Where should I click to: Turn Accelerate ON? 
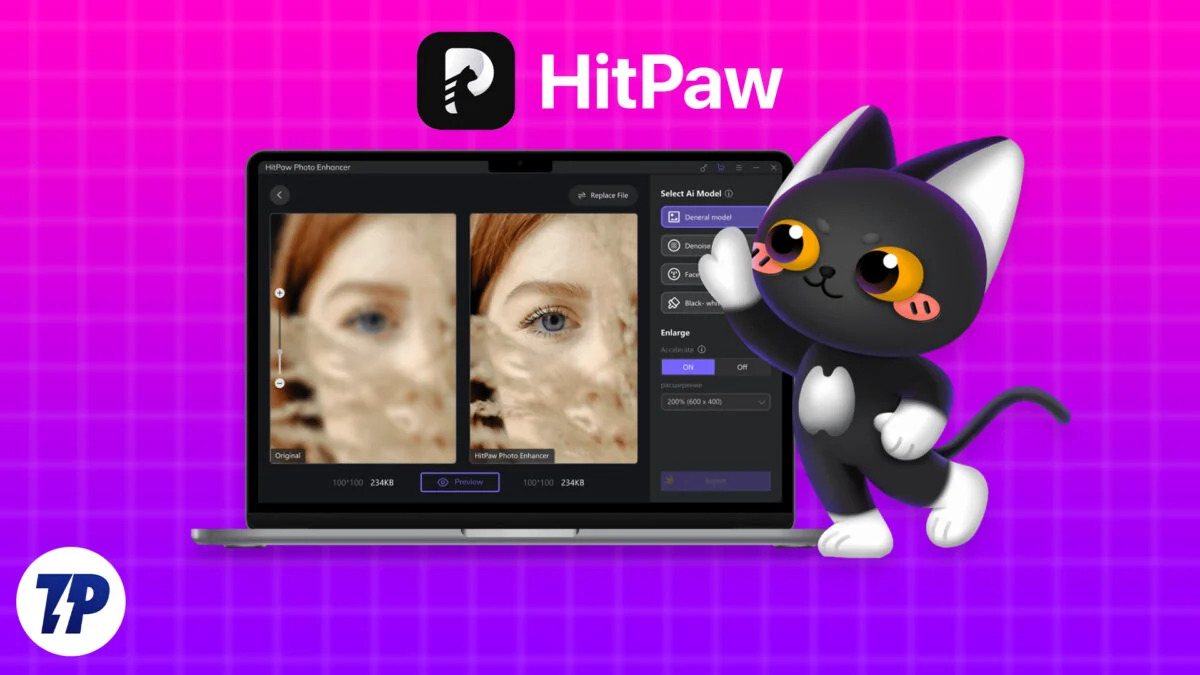coord(688,367)
